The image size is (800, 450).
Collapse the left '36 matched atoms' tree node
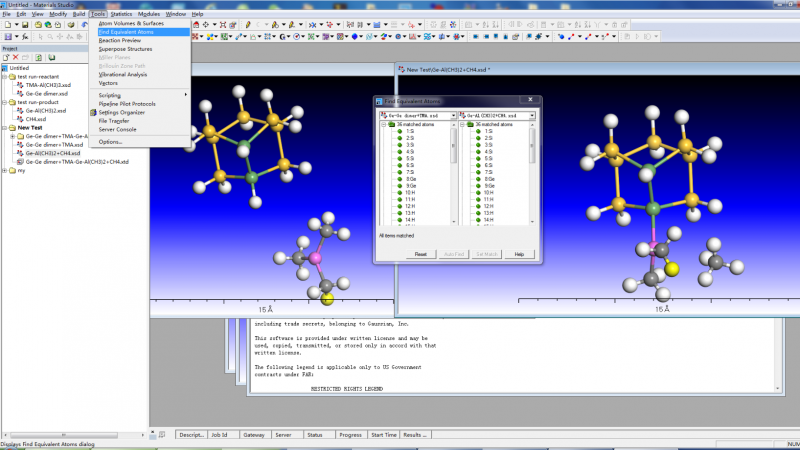pos(382,123)
